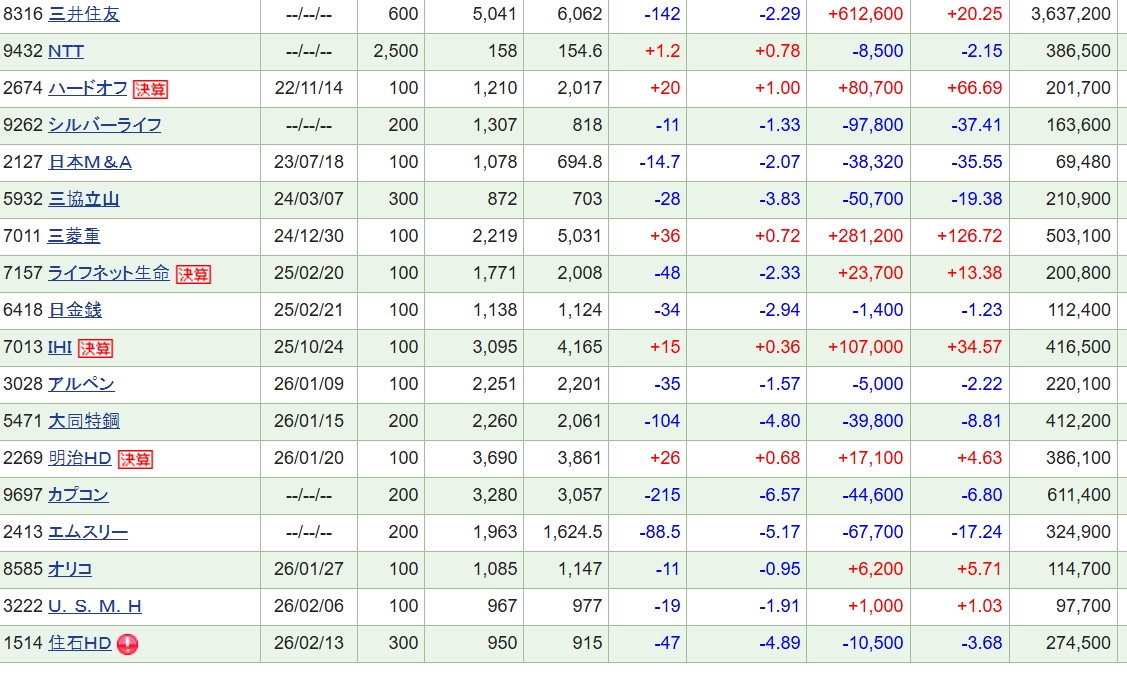
Task: View 三菱重 stock details
Action: pos(75,236)
